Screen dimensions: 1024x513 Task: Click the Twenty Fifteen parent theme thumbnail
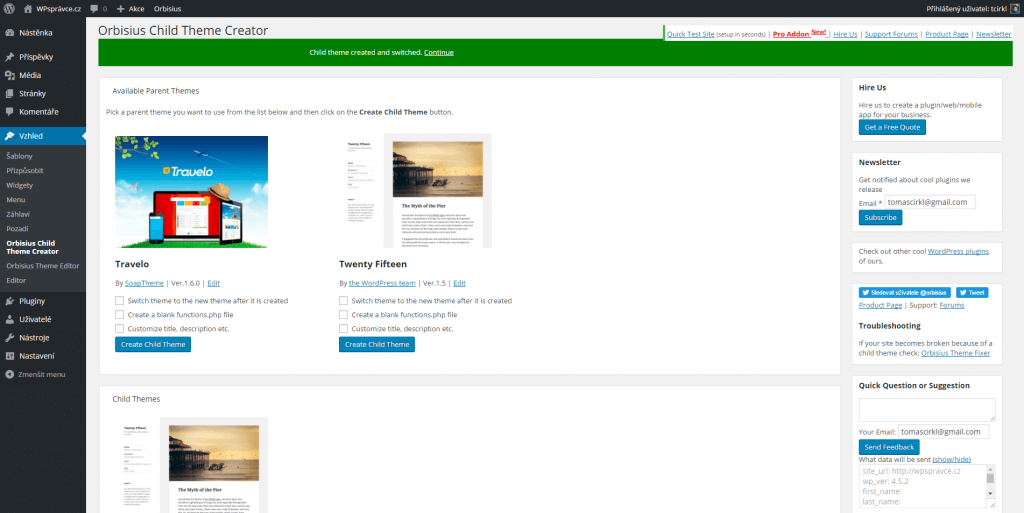click(x=415, y=191)
